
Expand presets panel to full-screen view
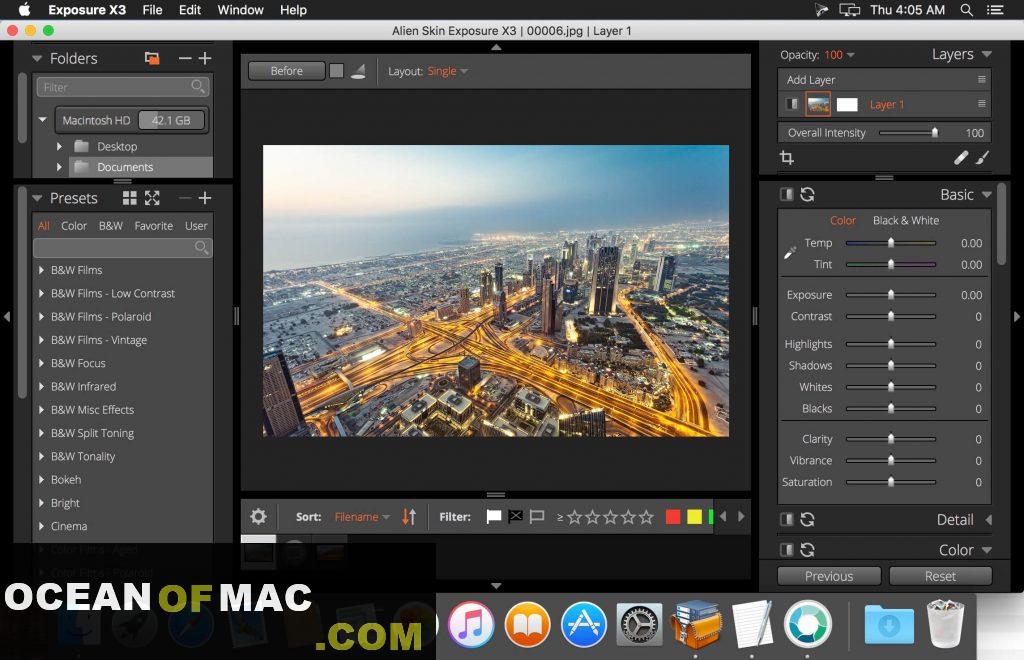pos(152,198)
